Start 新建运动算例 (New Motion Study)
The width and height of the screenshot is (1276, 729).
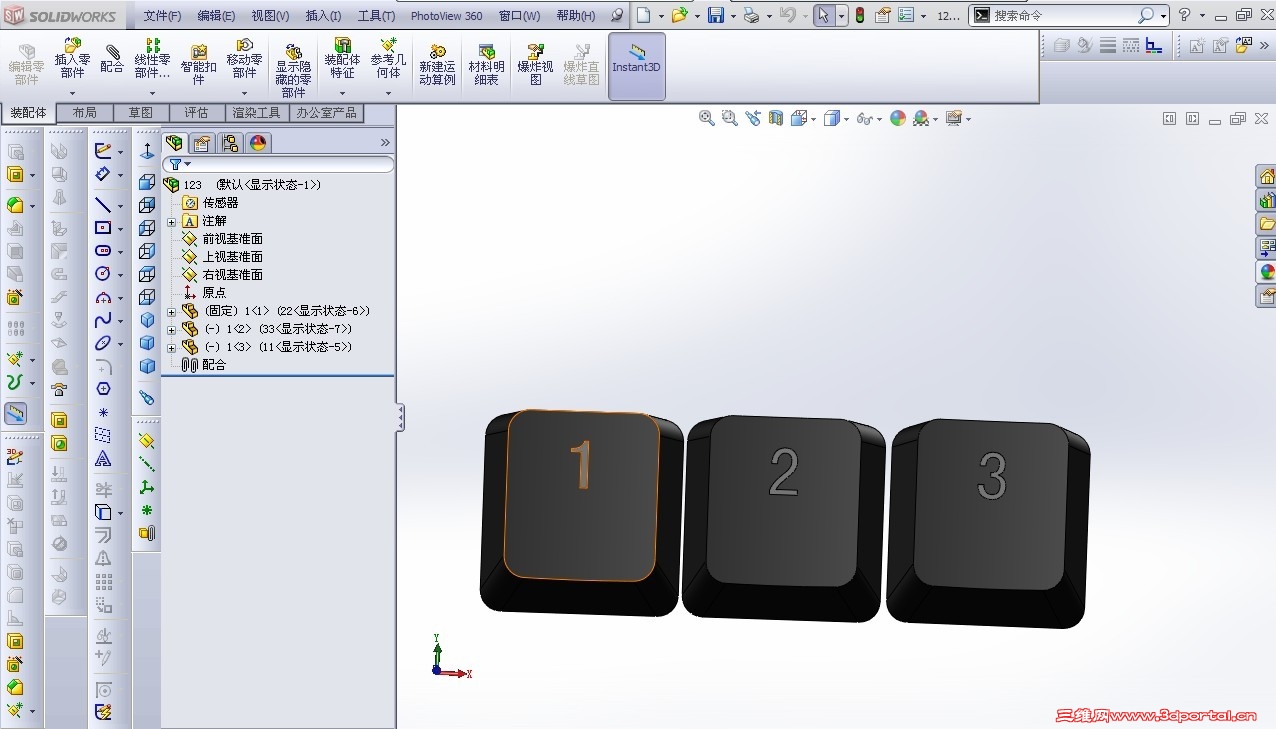(x=437, y=65)
